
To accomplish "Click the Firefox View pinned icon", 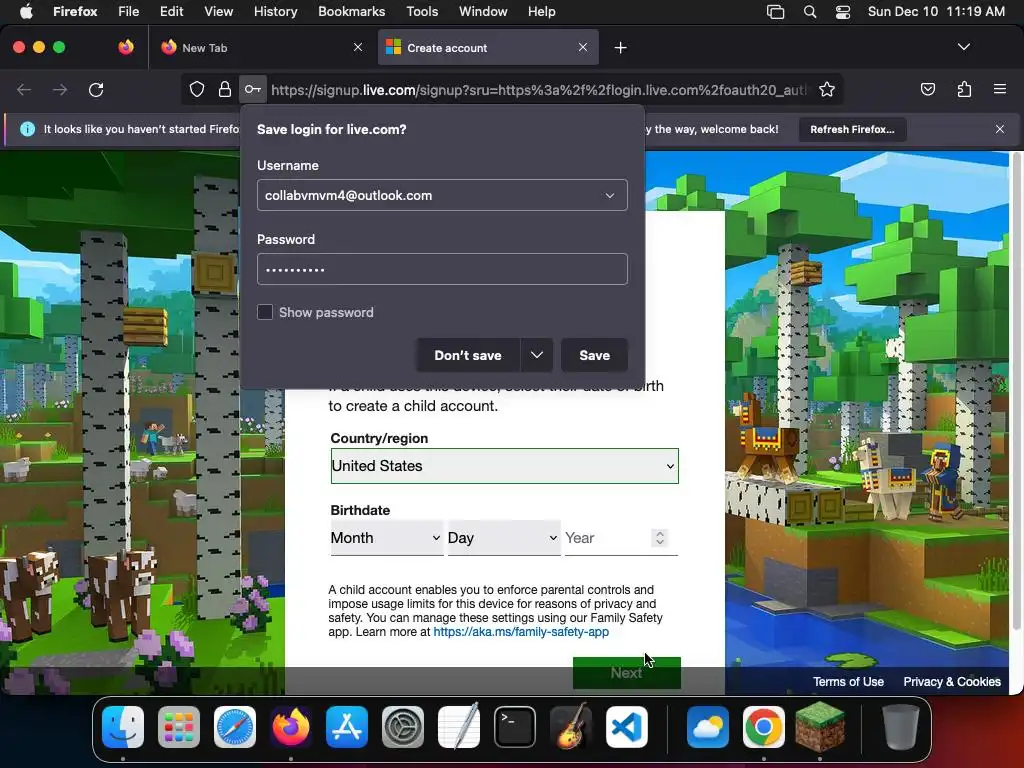I will click(126, 47).
